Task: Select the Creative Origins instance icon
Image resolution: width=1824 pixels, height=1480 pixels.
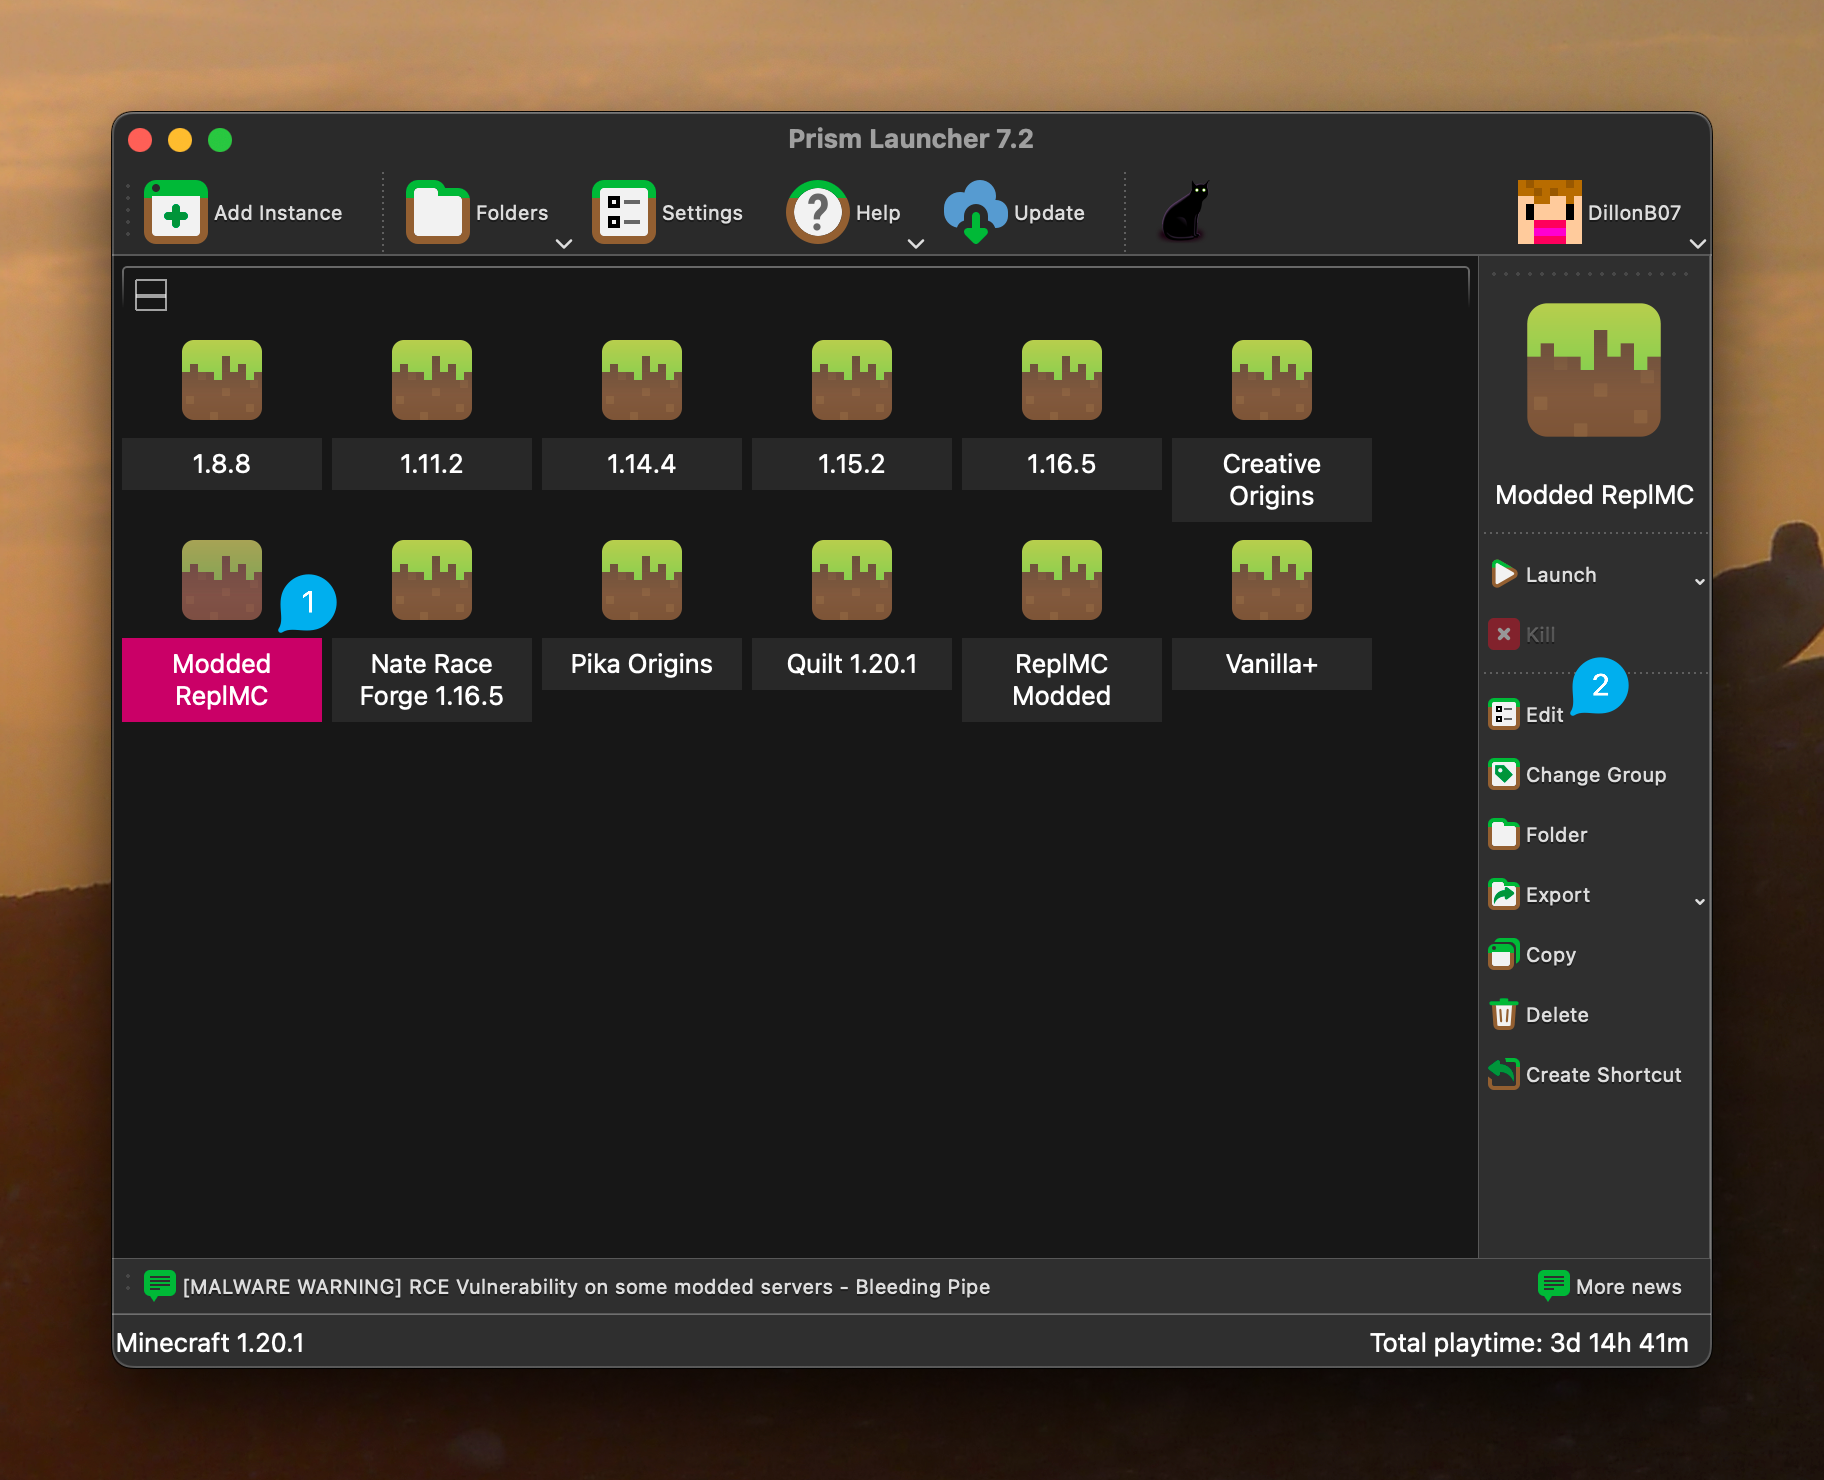Action: (1272, 380)
